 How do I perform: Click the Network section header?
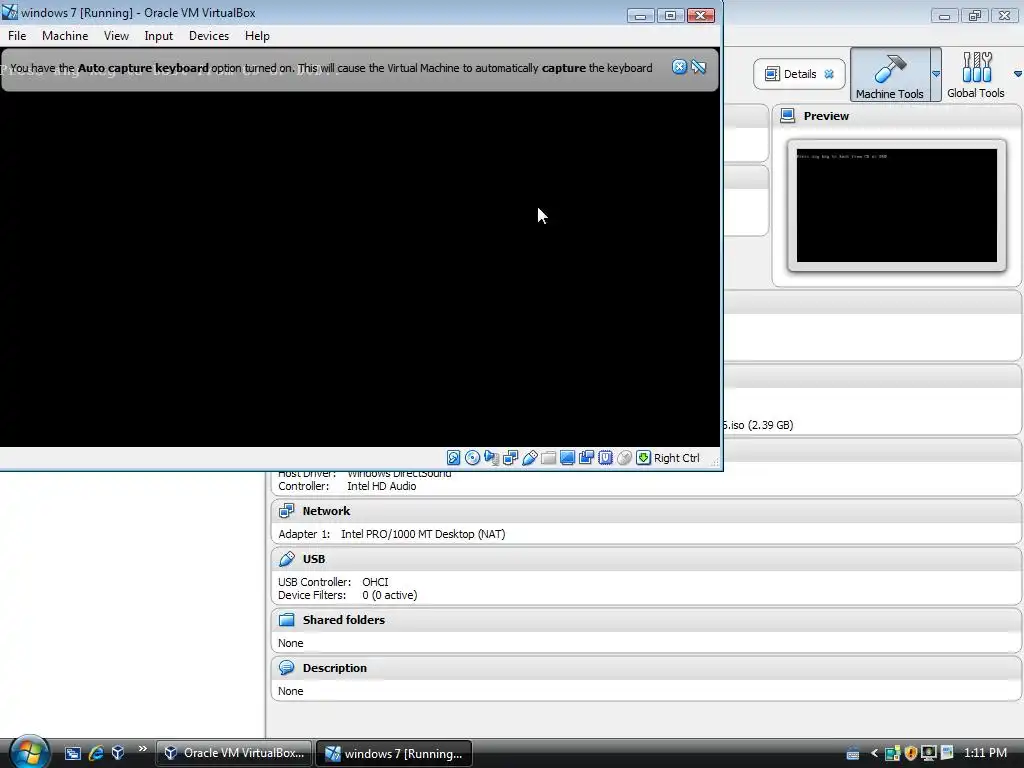(x=646, y=511)
